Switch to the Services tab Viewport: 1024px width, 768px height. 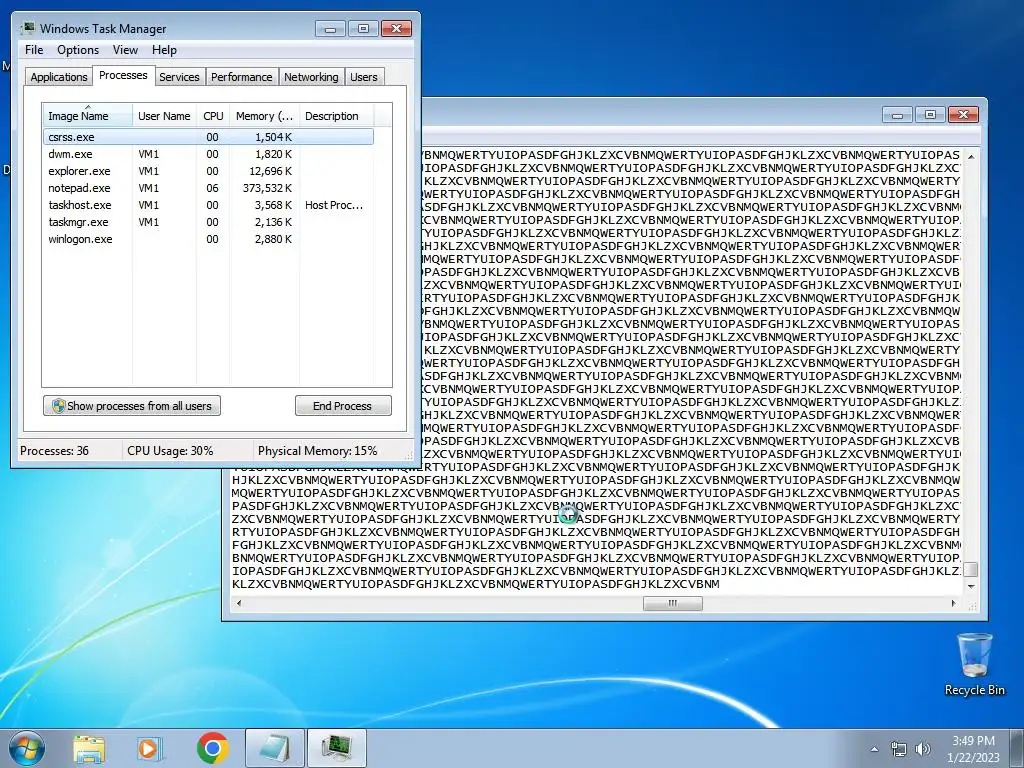[x=179, y=76]
